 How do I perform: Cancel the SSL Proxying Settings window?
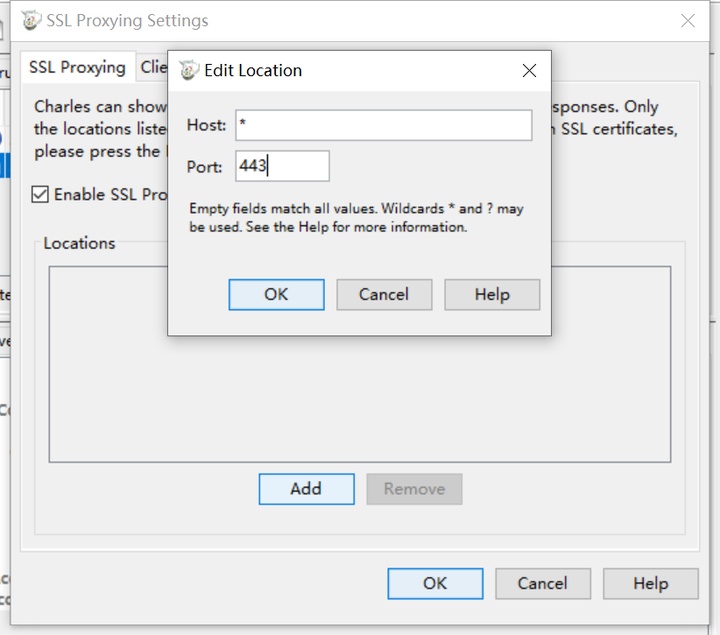[543, 584]
